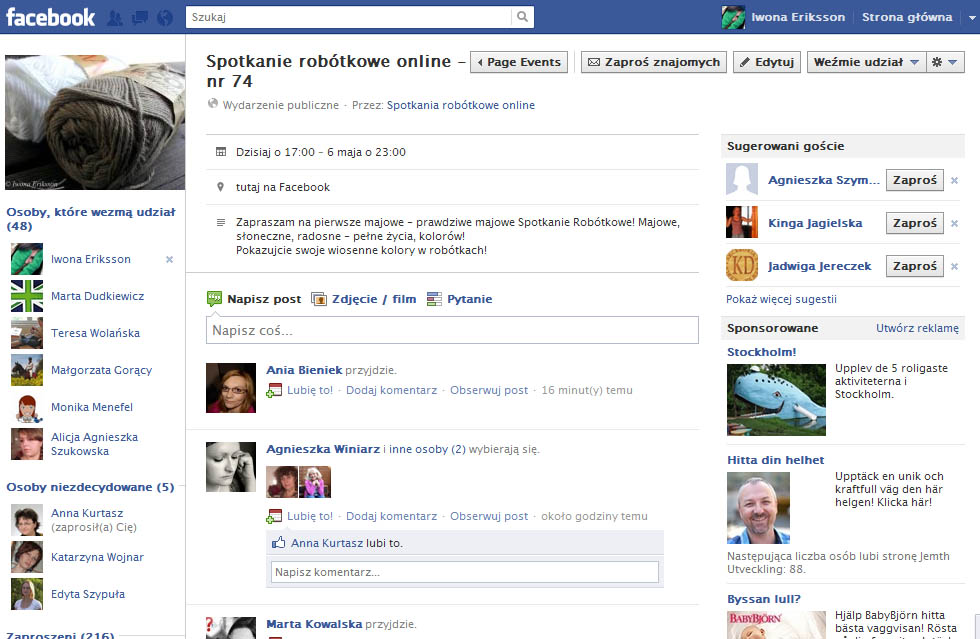Click the thumbs-up icon beside Anna Kurtasz lubi to

coord(278,543)
